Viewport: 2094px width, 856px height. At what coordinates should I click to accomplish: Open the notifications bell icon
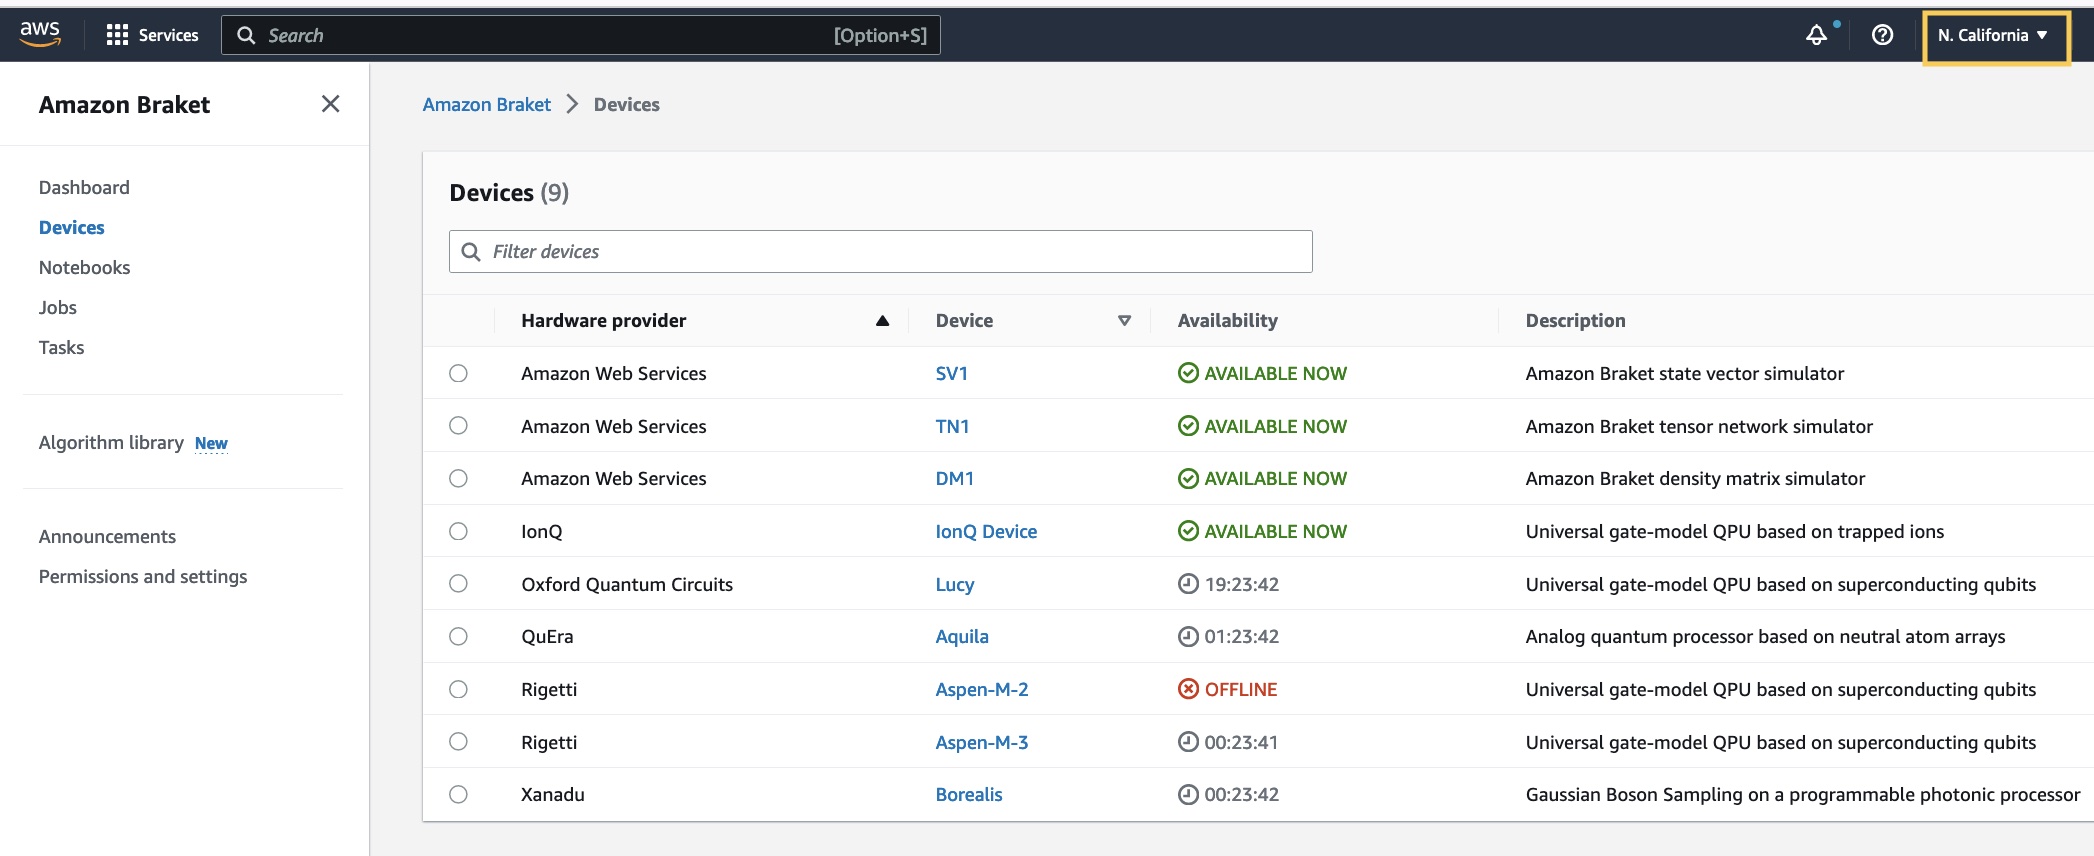pos(1817,35)
